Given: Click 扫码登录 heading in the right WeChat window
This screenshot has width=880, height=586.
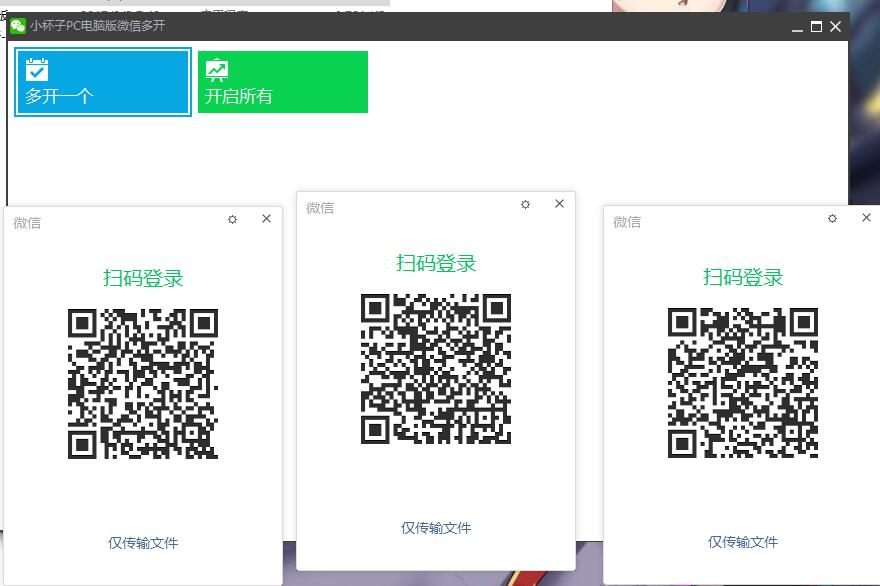Looking at the screenshot, I should [x=743, y=277].
